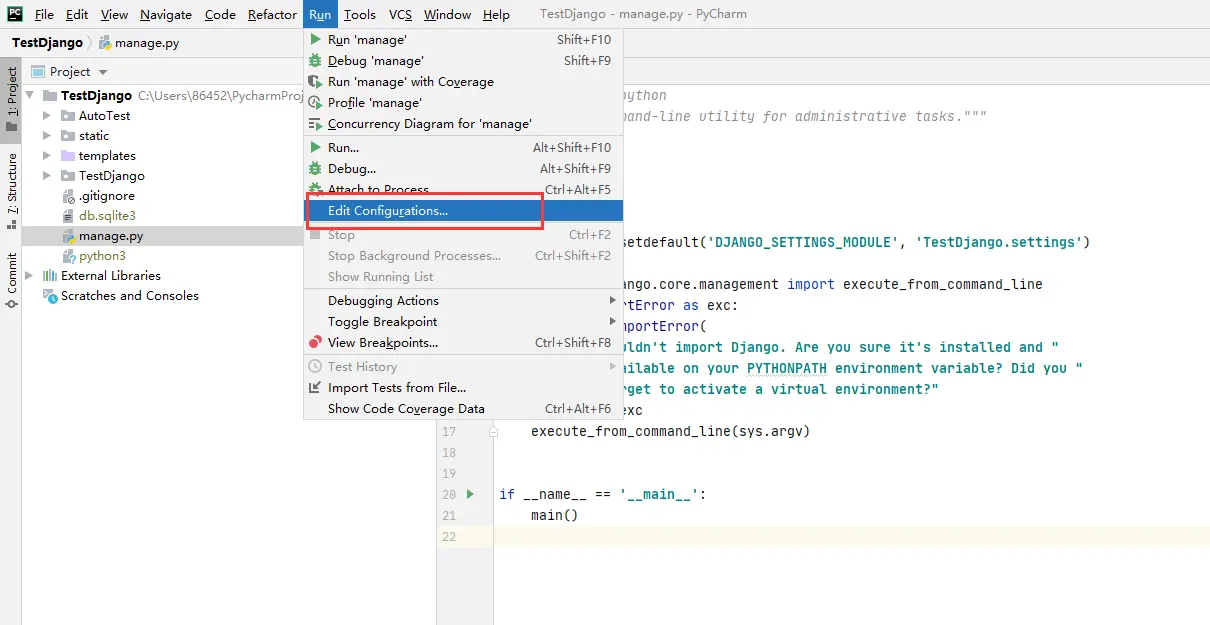Select Run 'manage' menu entry

click(x=463, y=39)
